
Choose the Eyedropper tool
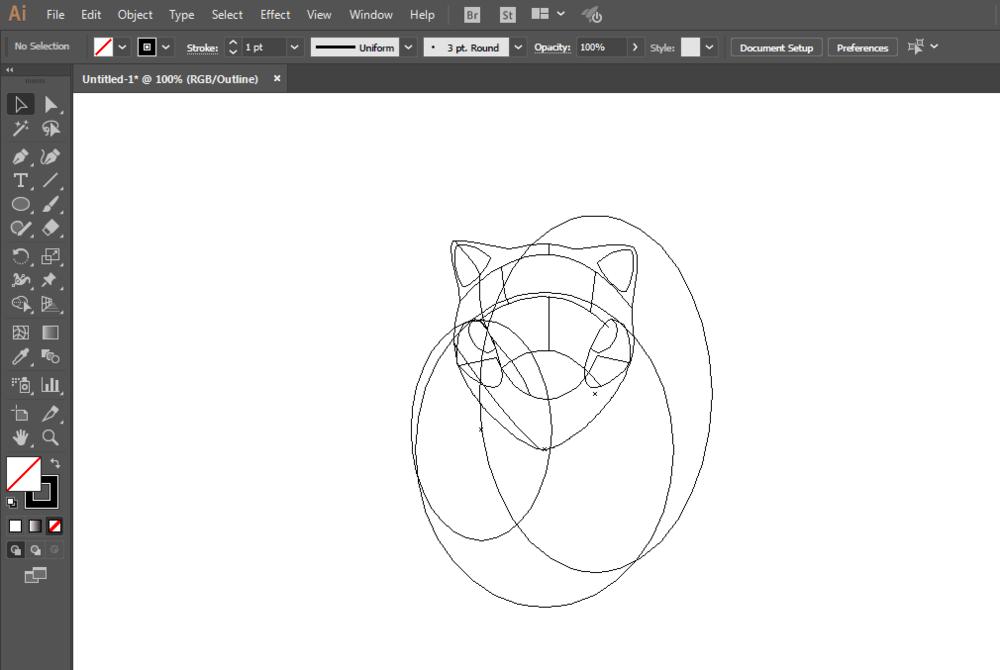[x=20, y=357]
